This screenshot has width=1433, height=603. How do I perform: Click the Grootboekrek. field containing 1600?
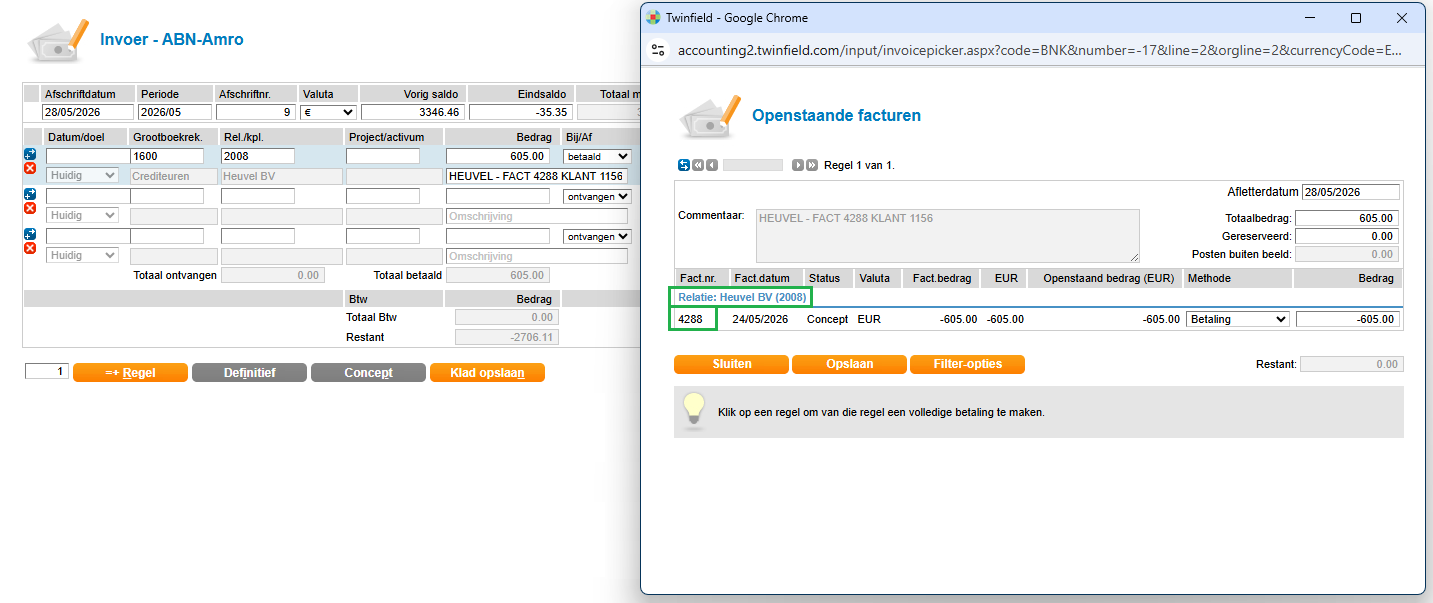[x=167, y=156]
